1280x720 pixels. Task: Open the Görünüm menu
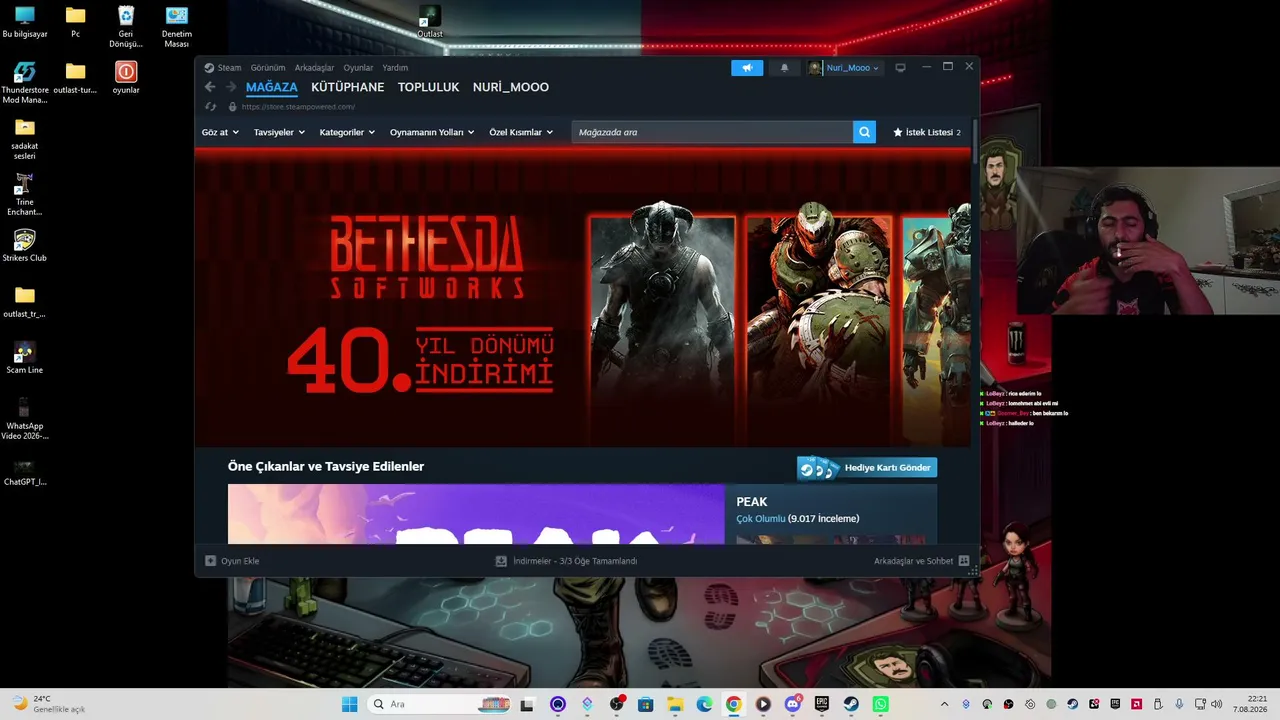click(x=268, y=68)
